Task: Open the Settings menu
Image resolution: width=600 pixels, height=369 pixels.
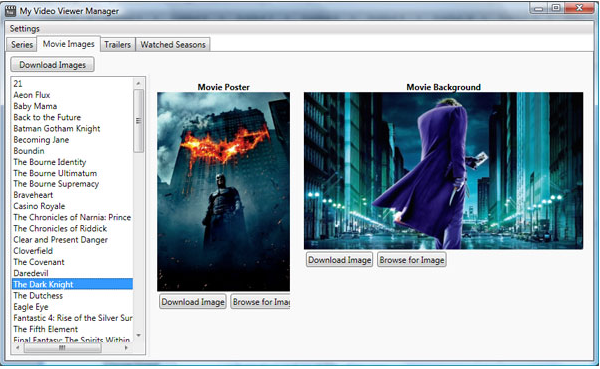Action: pyautogui.click(x=24, y=29)
